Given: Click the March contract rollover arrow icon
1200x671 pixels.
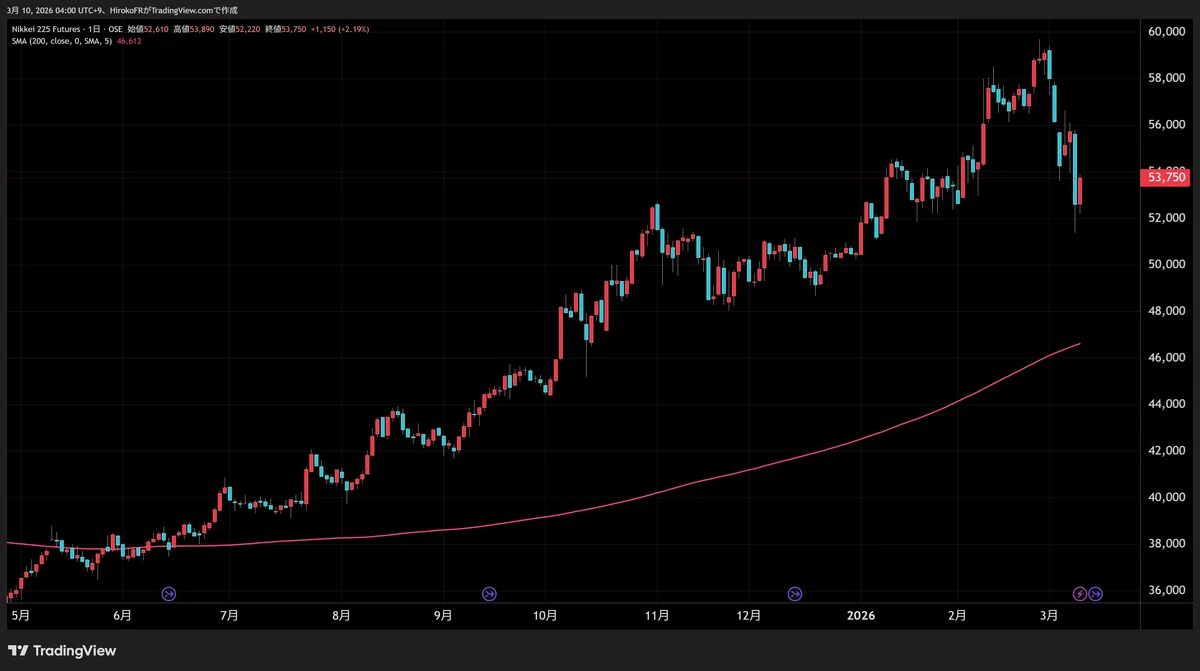Looking at the screenshot, I should (1096, 594).
